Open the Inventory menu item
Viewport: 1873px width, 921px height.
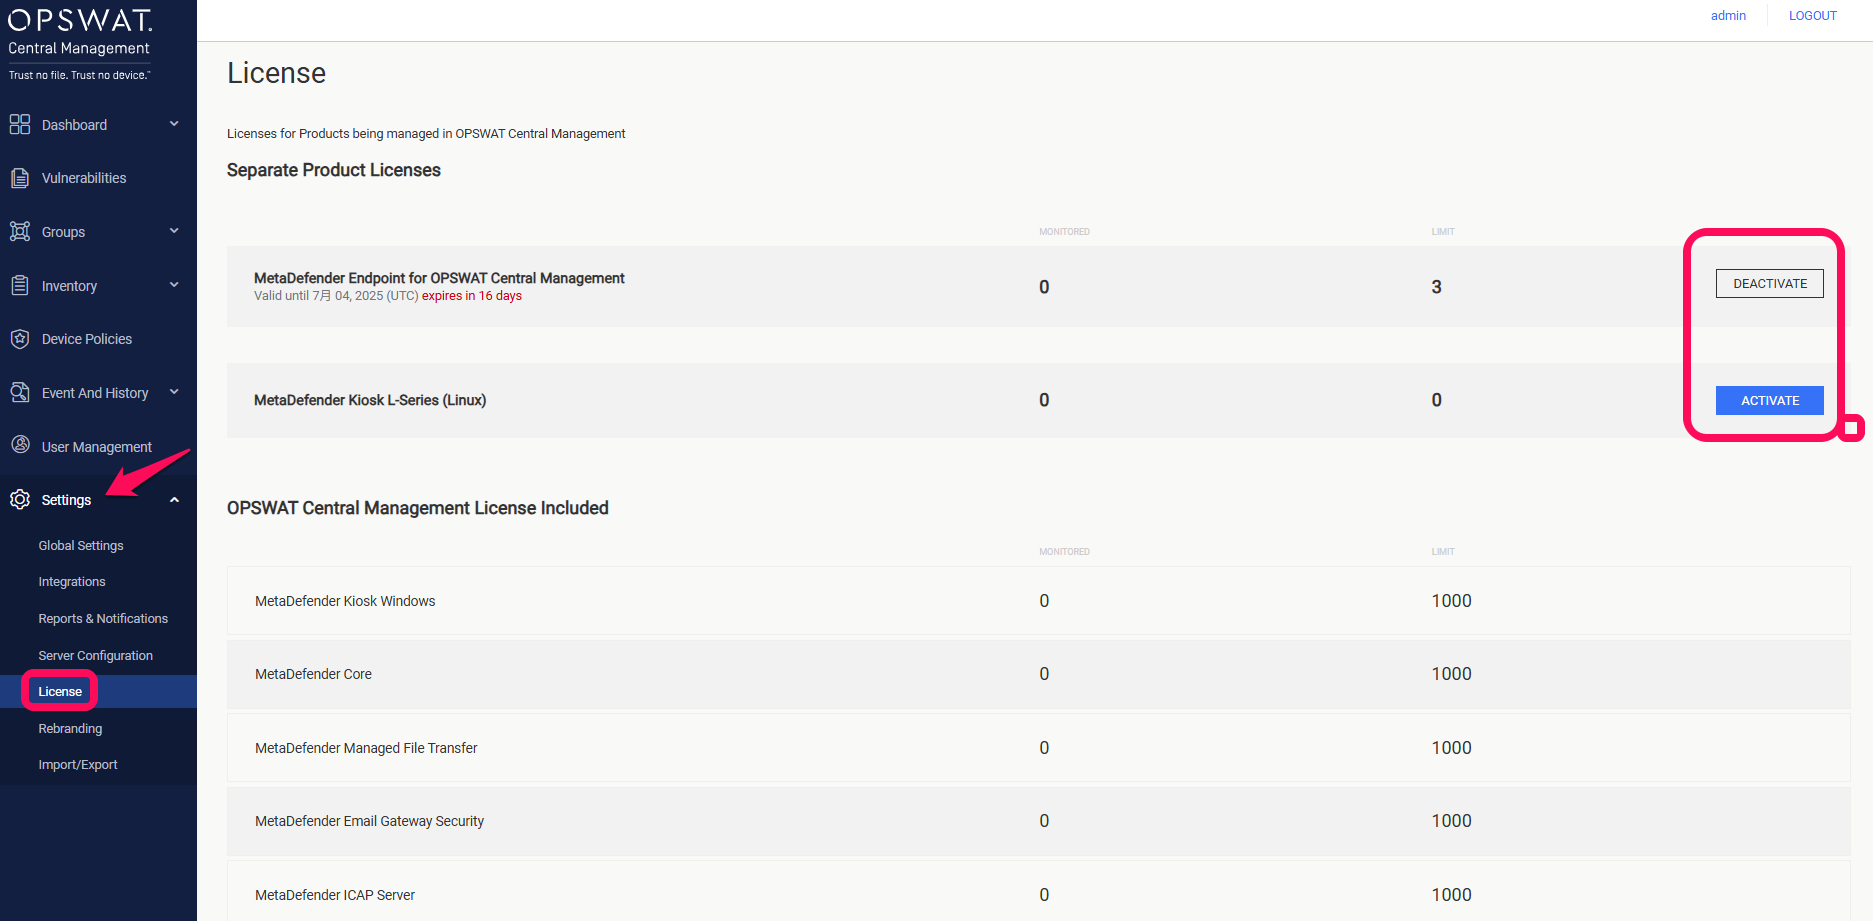[69, 286]
